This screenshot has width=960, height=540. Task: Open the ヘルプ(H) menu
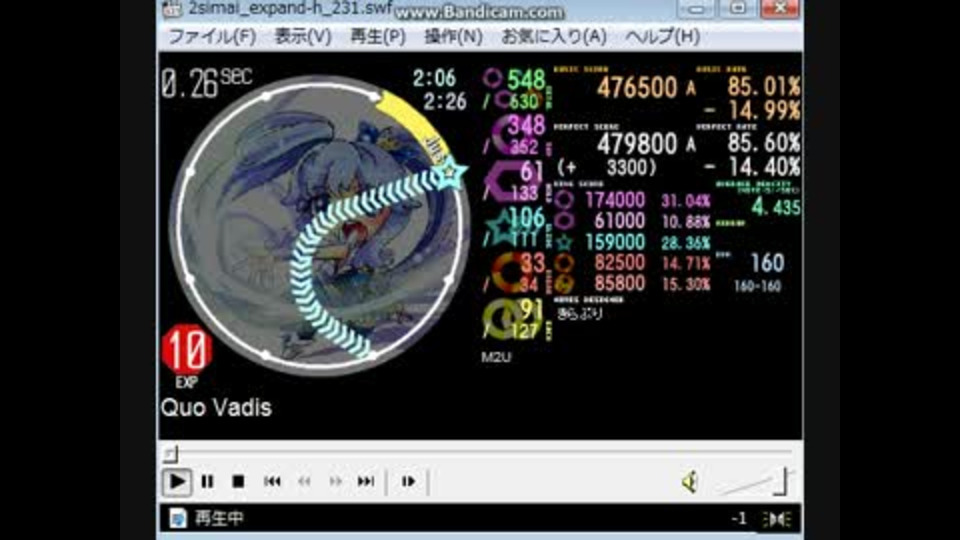(x=662, y=37)
